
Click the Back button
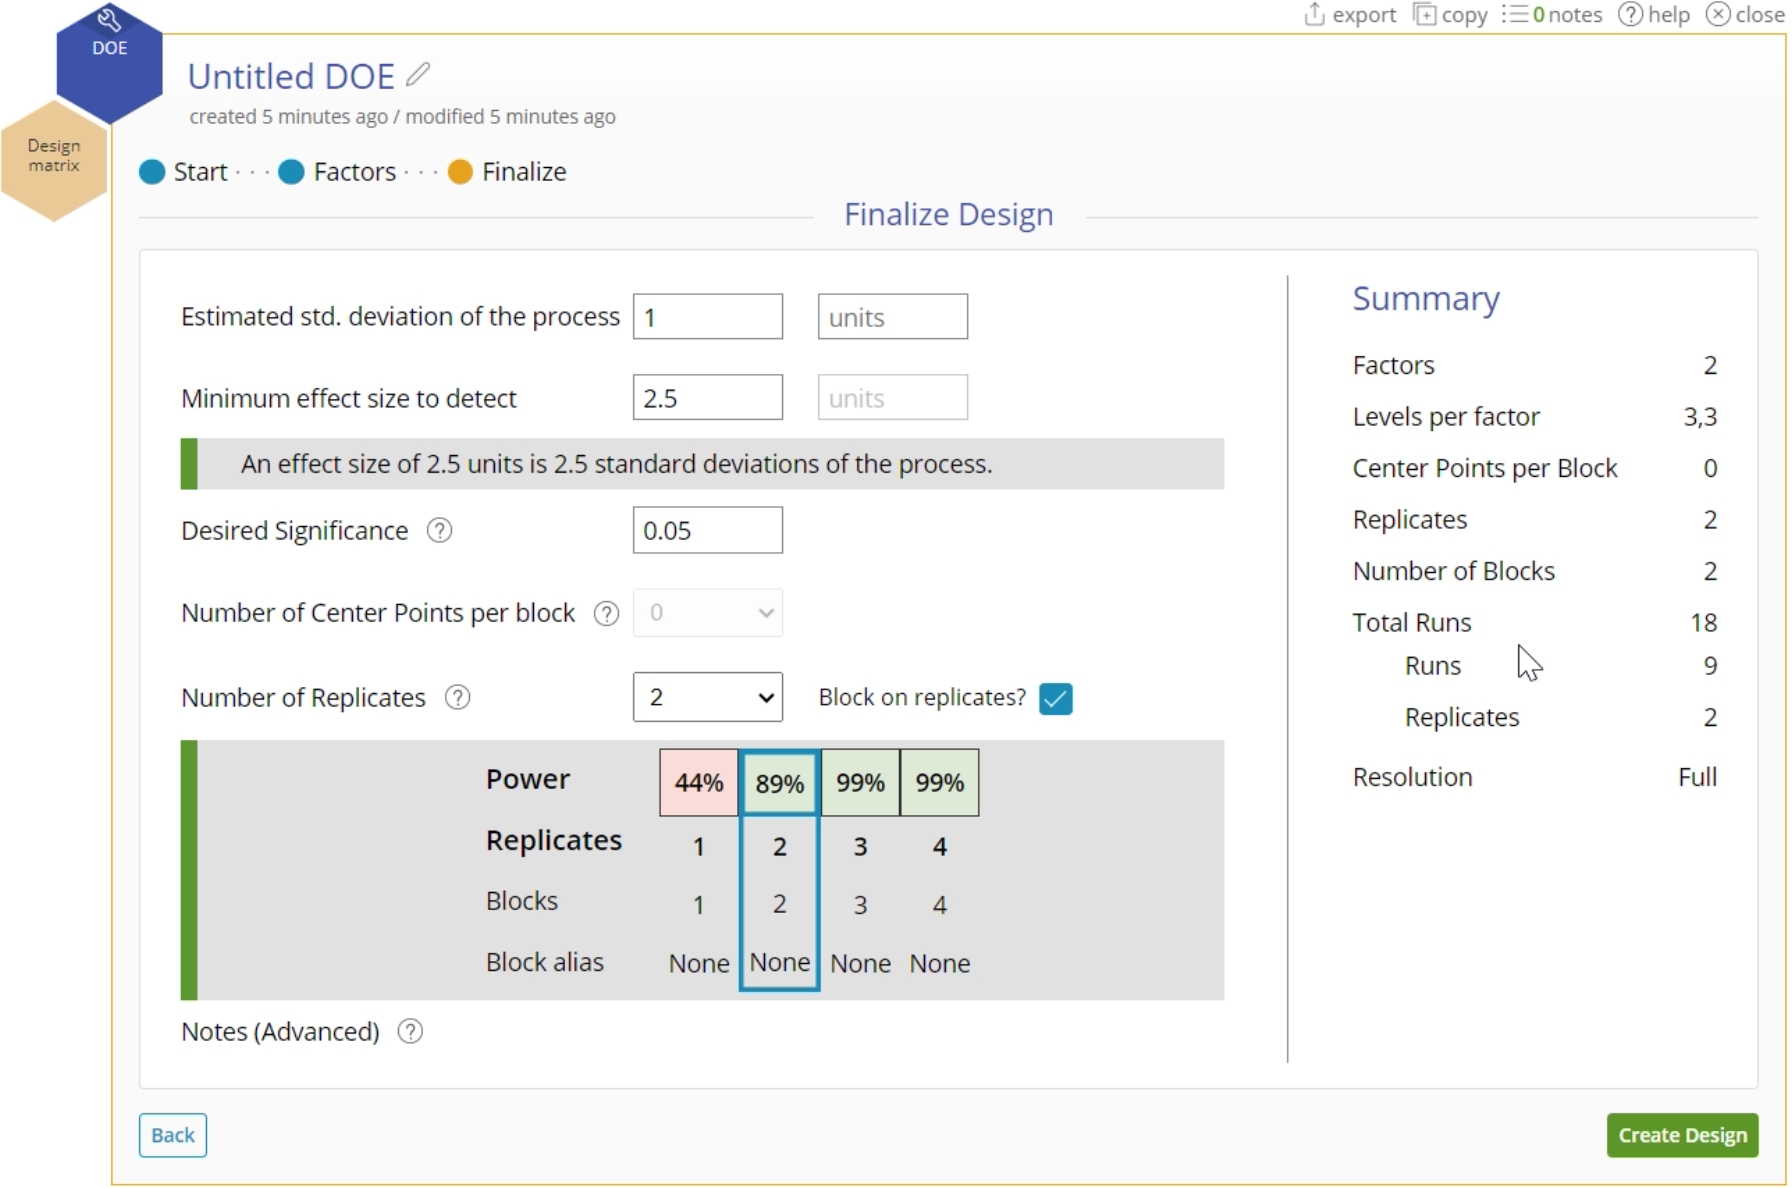[173, 1135]
